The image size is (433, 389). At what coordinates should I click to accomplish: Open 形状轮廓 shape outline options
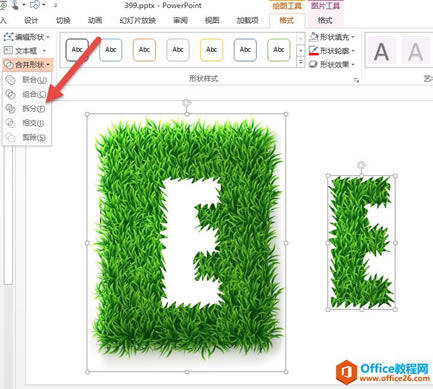pyautogui.click(x=332, y=51)
